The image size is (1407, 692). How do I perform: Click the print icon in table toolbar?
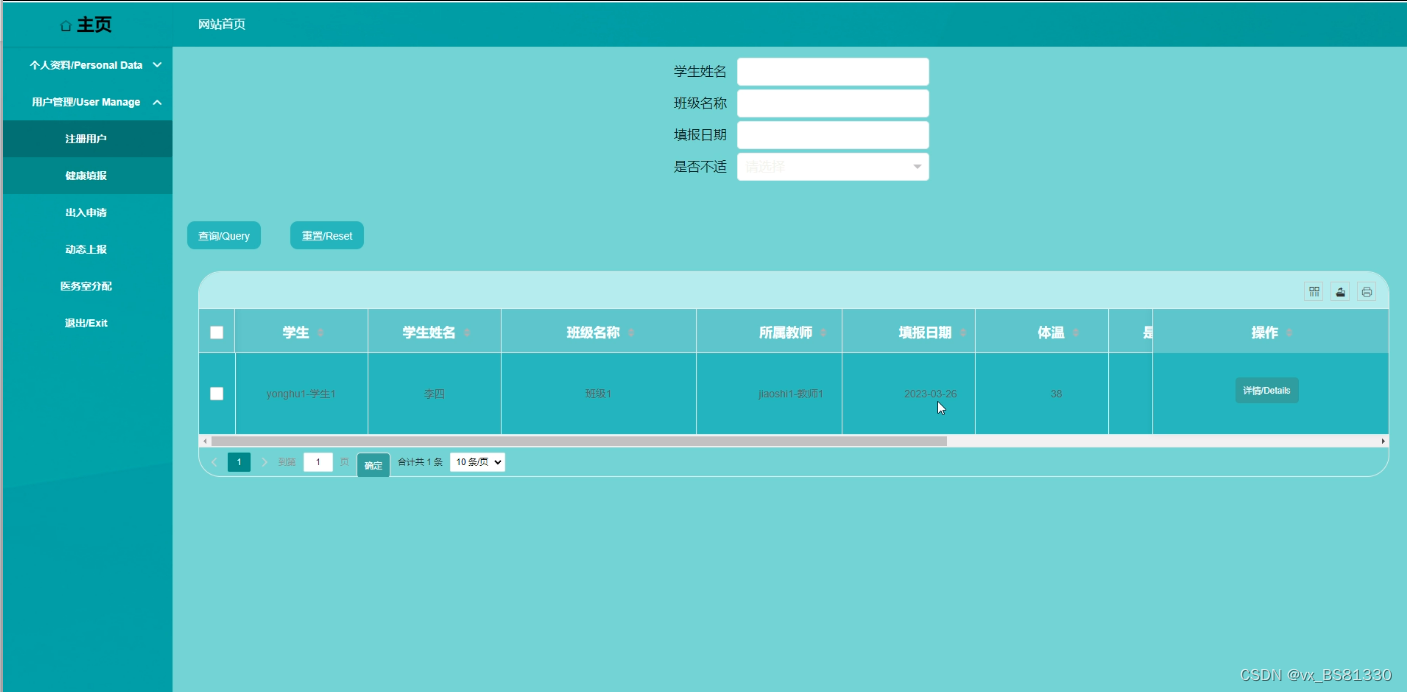[x=1367, y=292]
